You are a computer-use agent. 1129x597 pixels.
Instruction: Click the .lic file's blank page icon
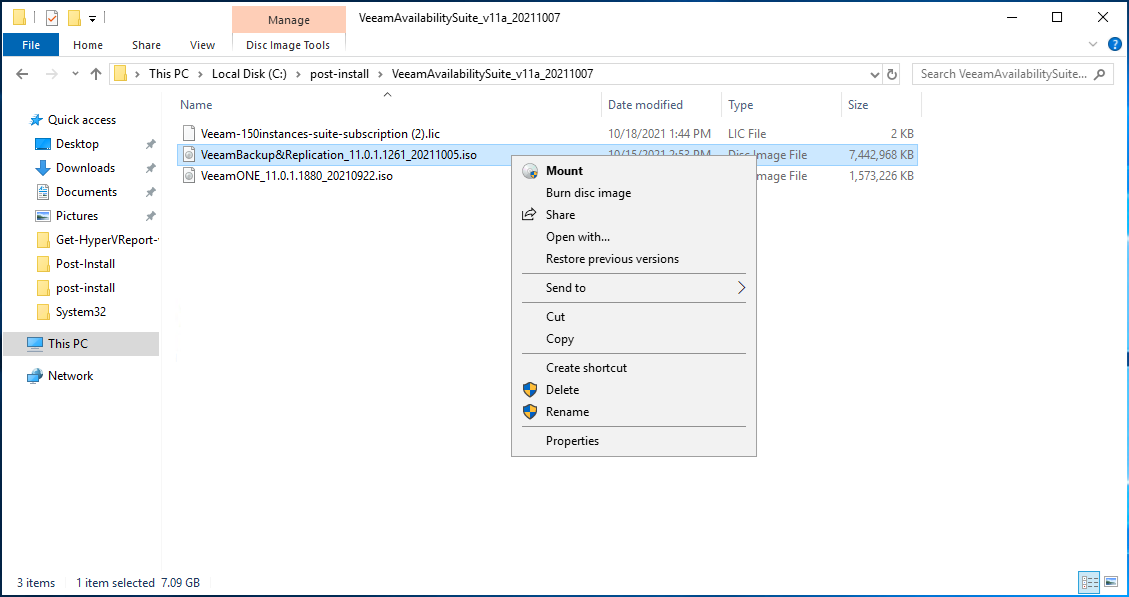[189, 133]
